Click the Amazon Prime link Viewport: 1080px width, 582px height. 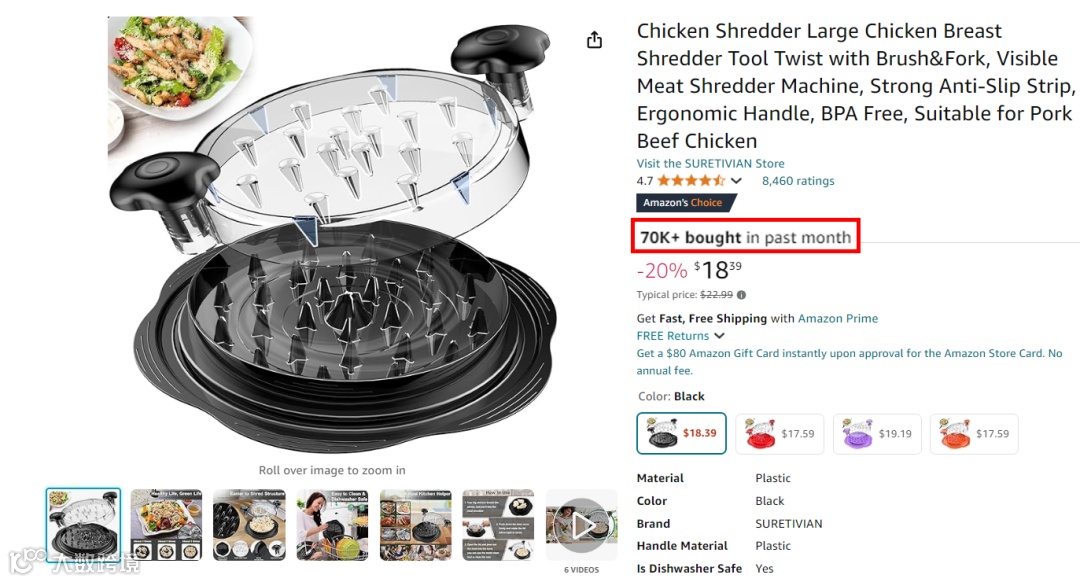click(x=838, y=319)
